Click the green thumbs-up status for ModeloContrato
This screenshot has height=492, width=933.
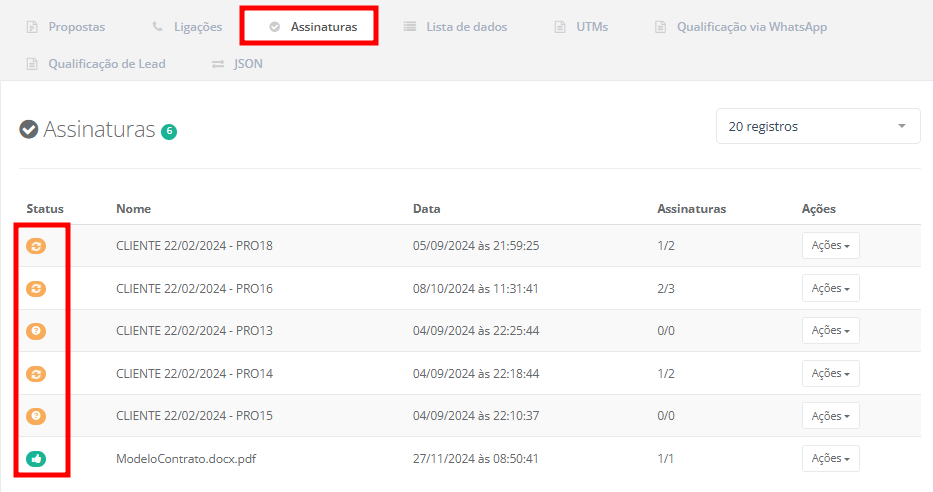click(x=36, y=458)
